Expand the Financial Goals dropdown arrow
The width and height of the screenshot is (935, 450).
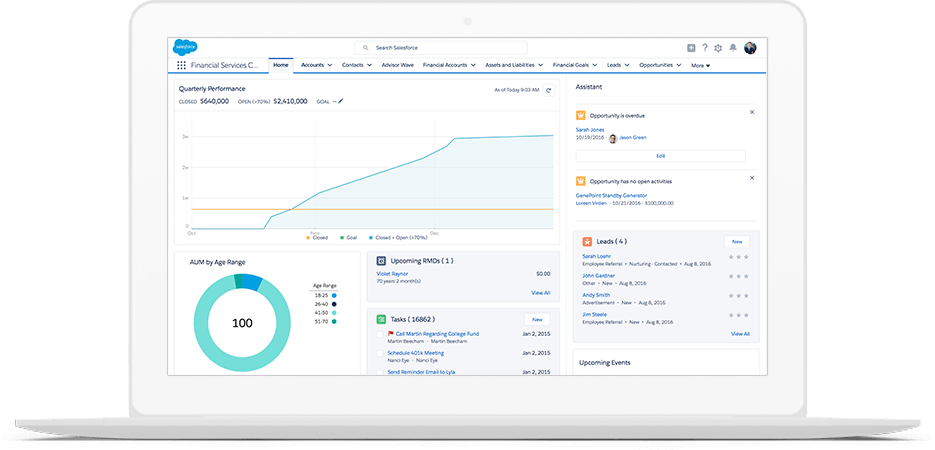click(596, 65)
